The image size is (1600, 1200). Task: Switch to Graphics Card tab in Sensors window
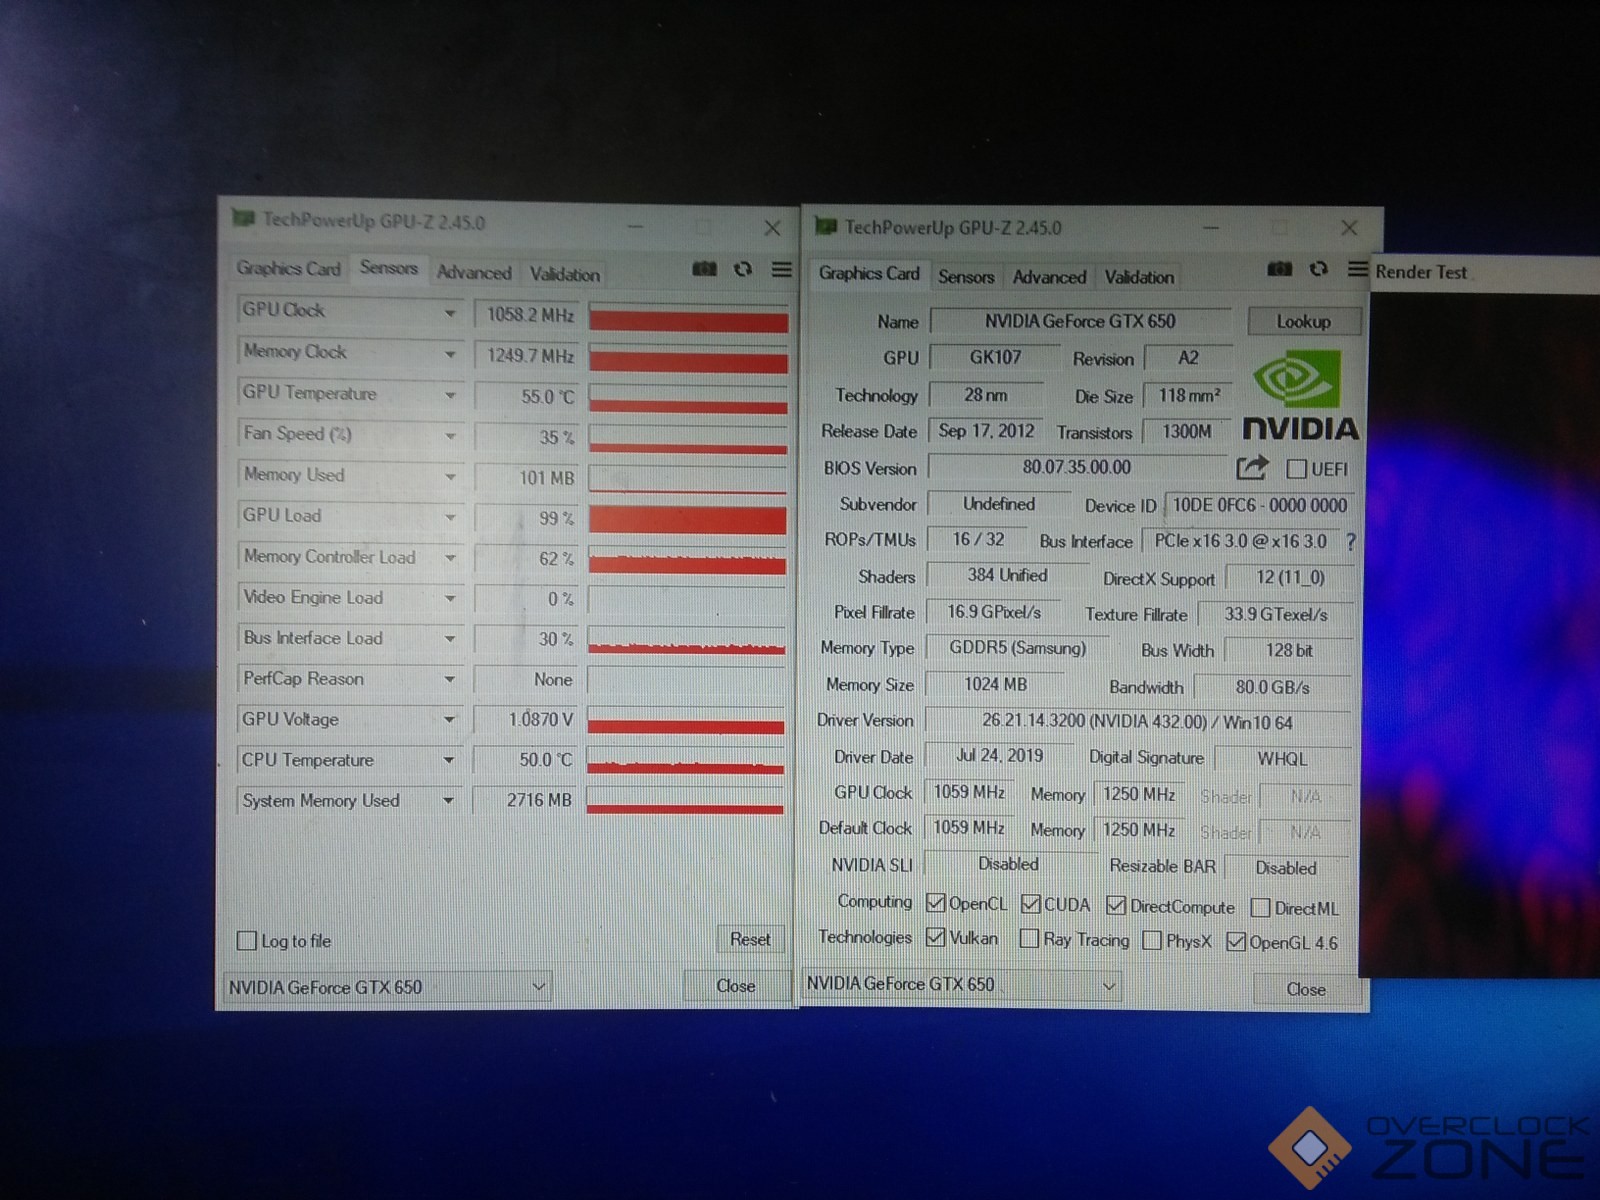point(288,268)
